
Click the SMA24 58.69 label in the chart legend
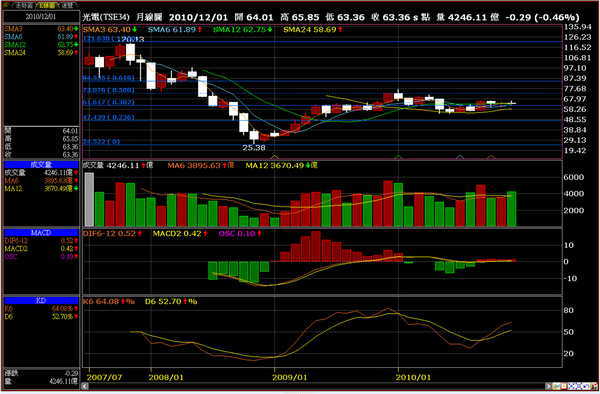[x=310, y=29]
